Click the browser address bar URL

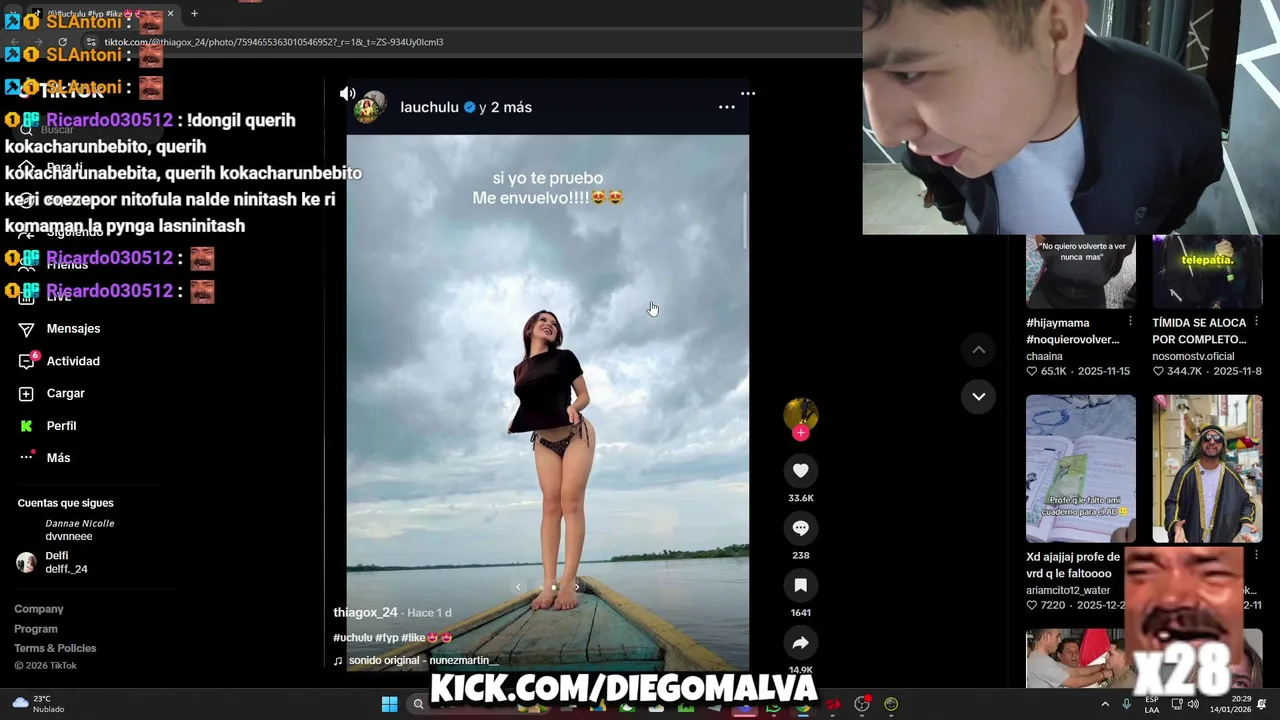[x=273, y=42]
